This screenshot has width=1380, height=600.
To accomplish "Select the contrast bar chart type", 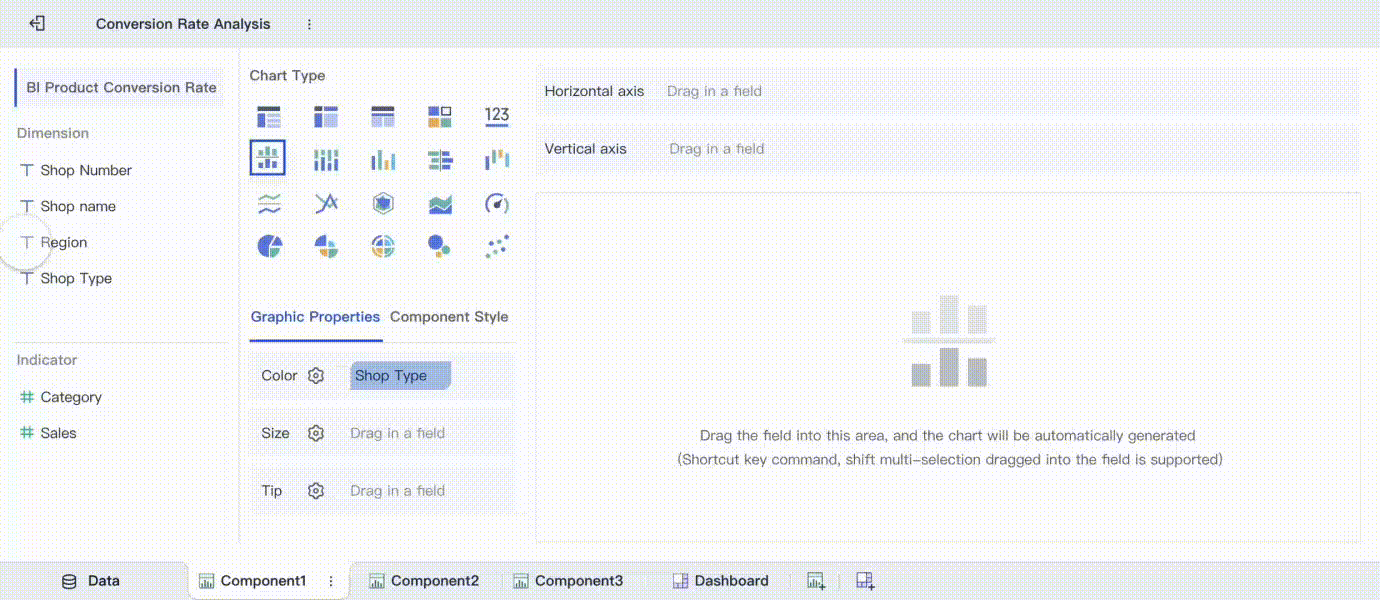I will [440, 160].
